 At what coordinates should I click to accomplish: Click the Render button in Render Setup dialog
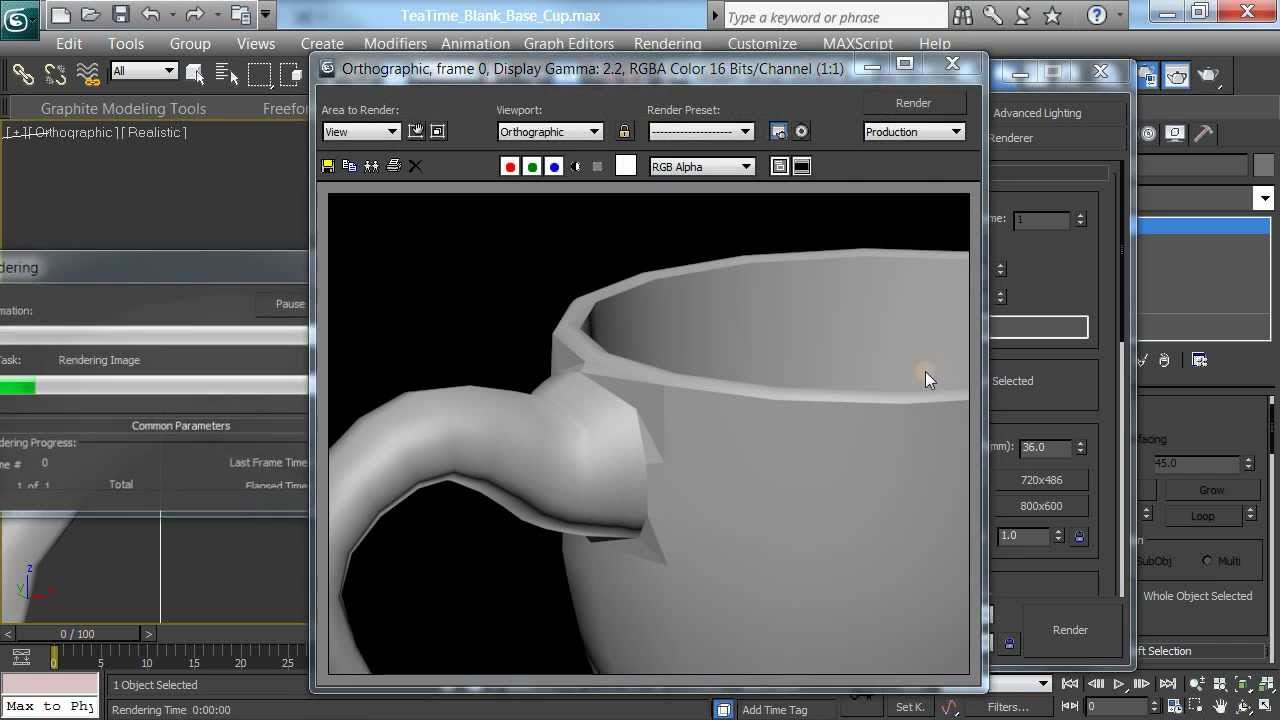coord(1070,630)
